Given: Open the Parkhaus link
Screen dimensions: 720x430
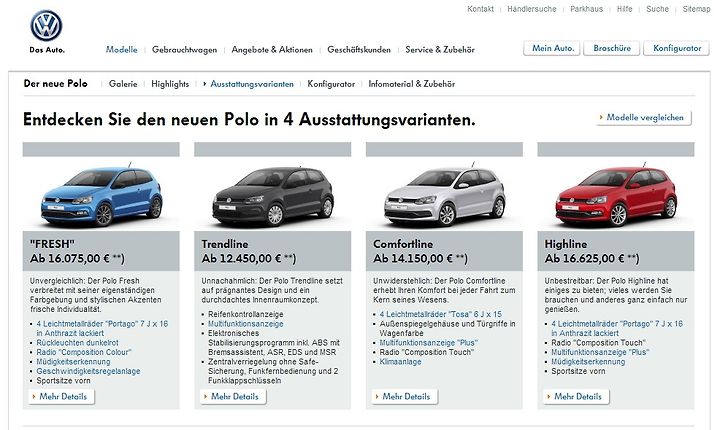Looking at the screenshot, I should tap(586, 9).
